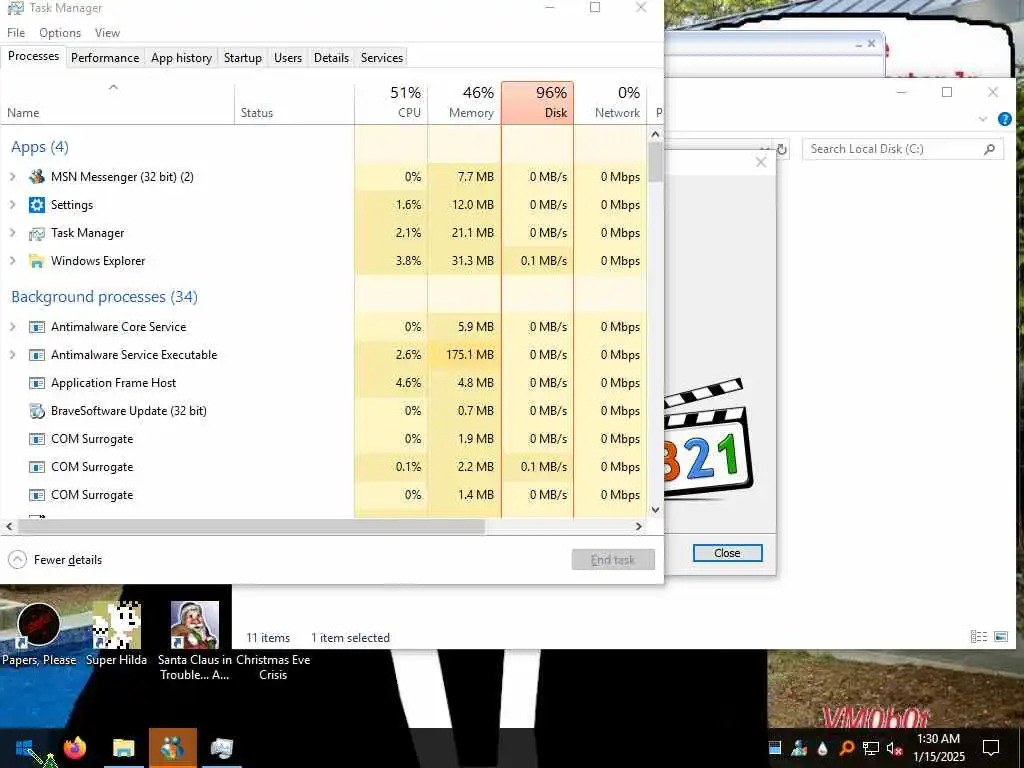The image size is (1024, 768).
Task: Expand the Settings process row
Action: [x=12, y=204]
